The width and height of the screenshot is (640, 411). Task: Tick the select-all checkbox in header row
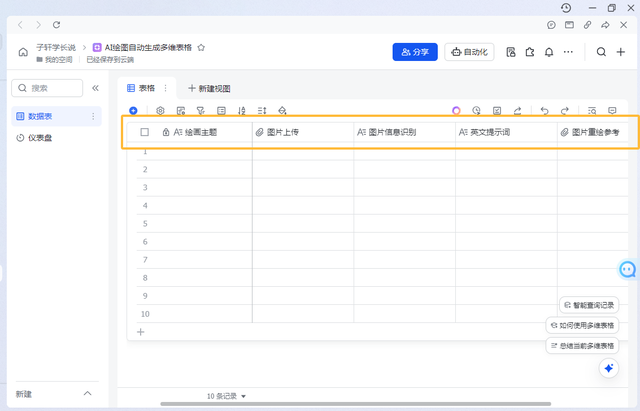tap(144, 132)
